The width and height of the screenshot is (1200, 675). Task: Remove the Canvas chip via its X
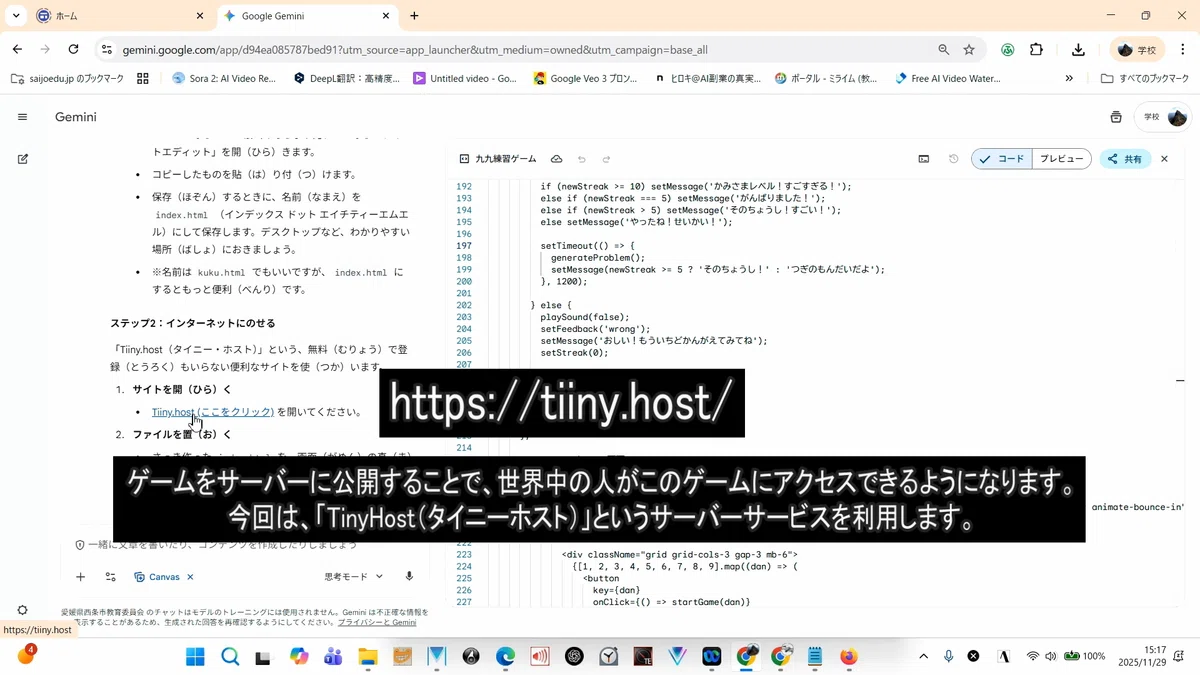click(x=190, y=577)
